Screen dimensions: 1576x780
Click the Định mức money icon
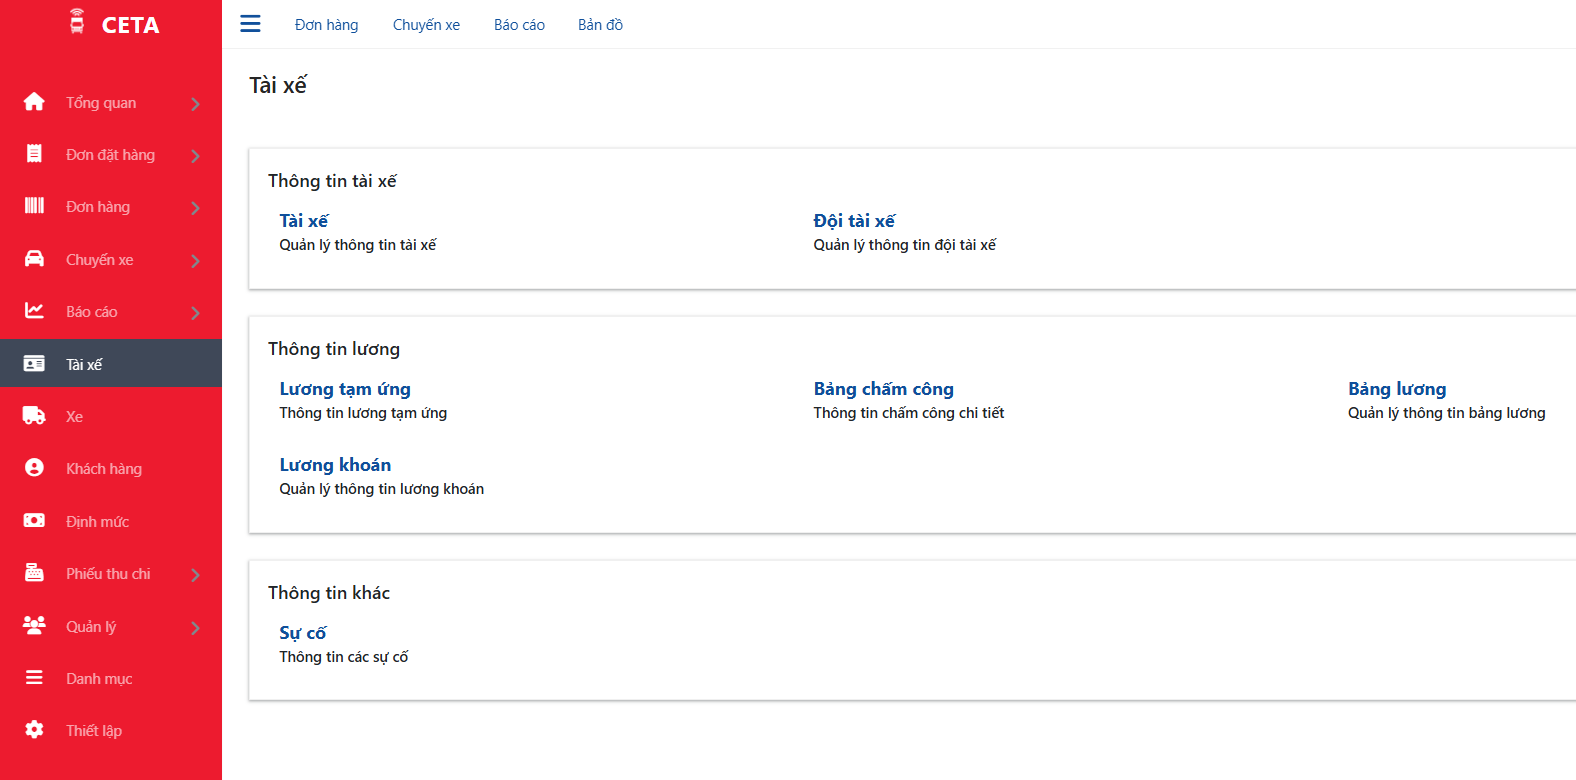[x=34, y=521]
